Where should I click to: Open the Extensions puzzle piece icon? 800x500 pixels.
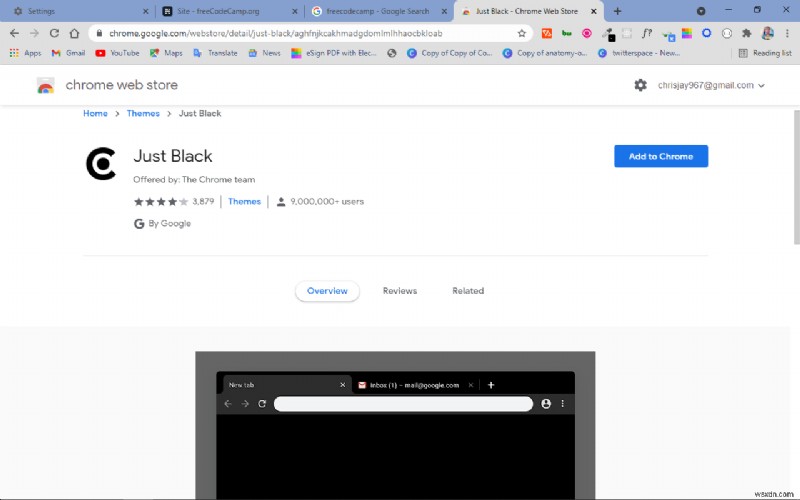click(x=746, y=33)
